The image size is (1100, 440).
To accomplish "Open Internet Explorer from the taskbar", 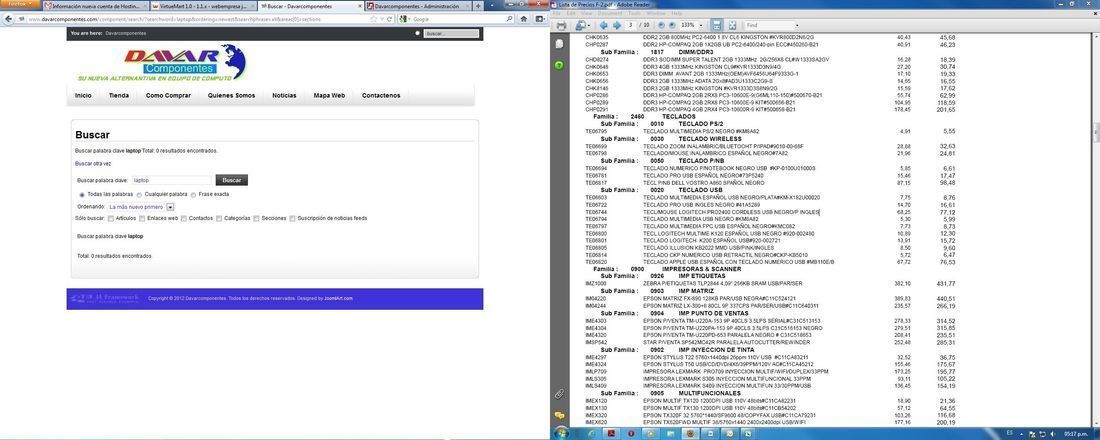I will click(x=591, y=433).
